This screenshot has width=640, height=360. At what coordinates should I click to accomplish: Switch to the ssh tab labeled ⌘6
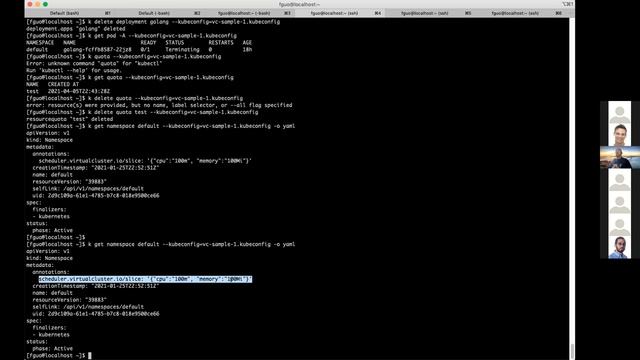pos(521,13)
